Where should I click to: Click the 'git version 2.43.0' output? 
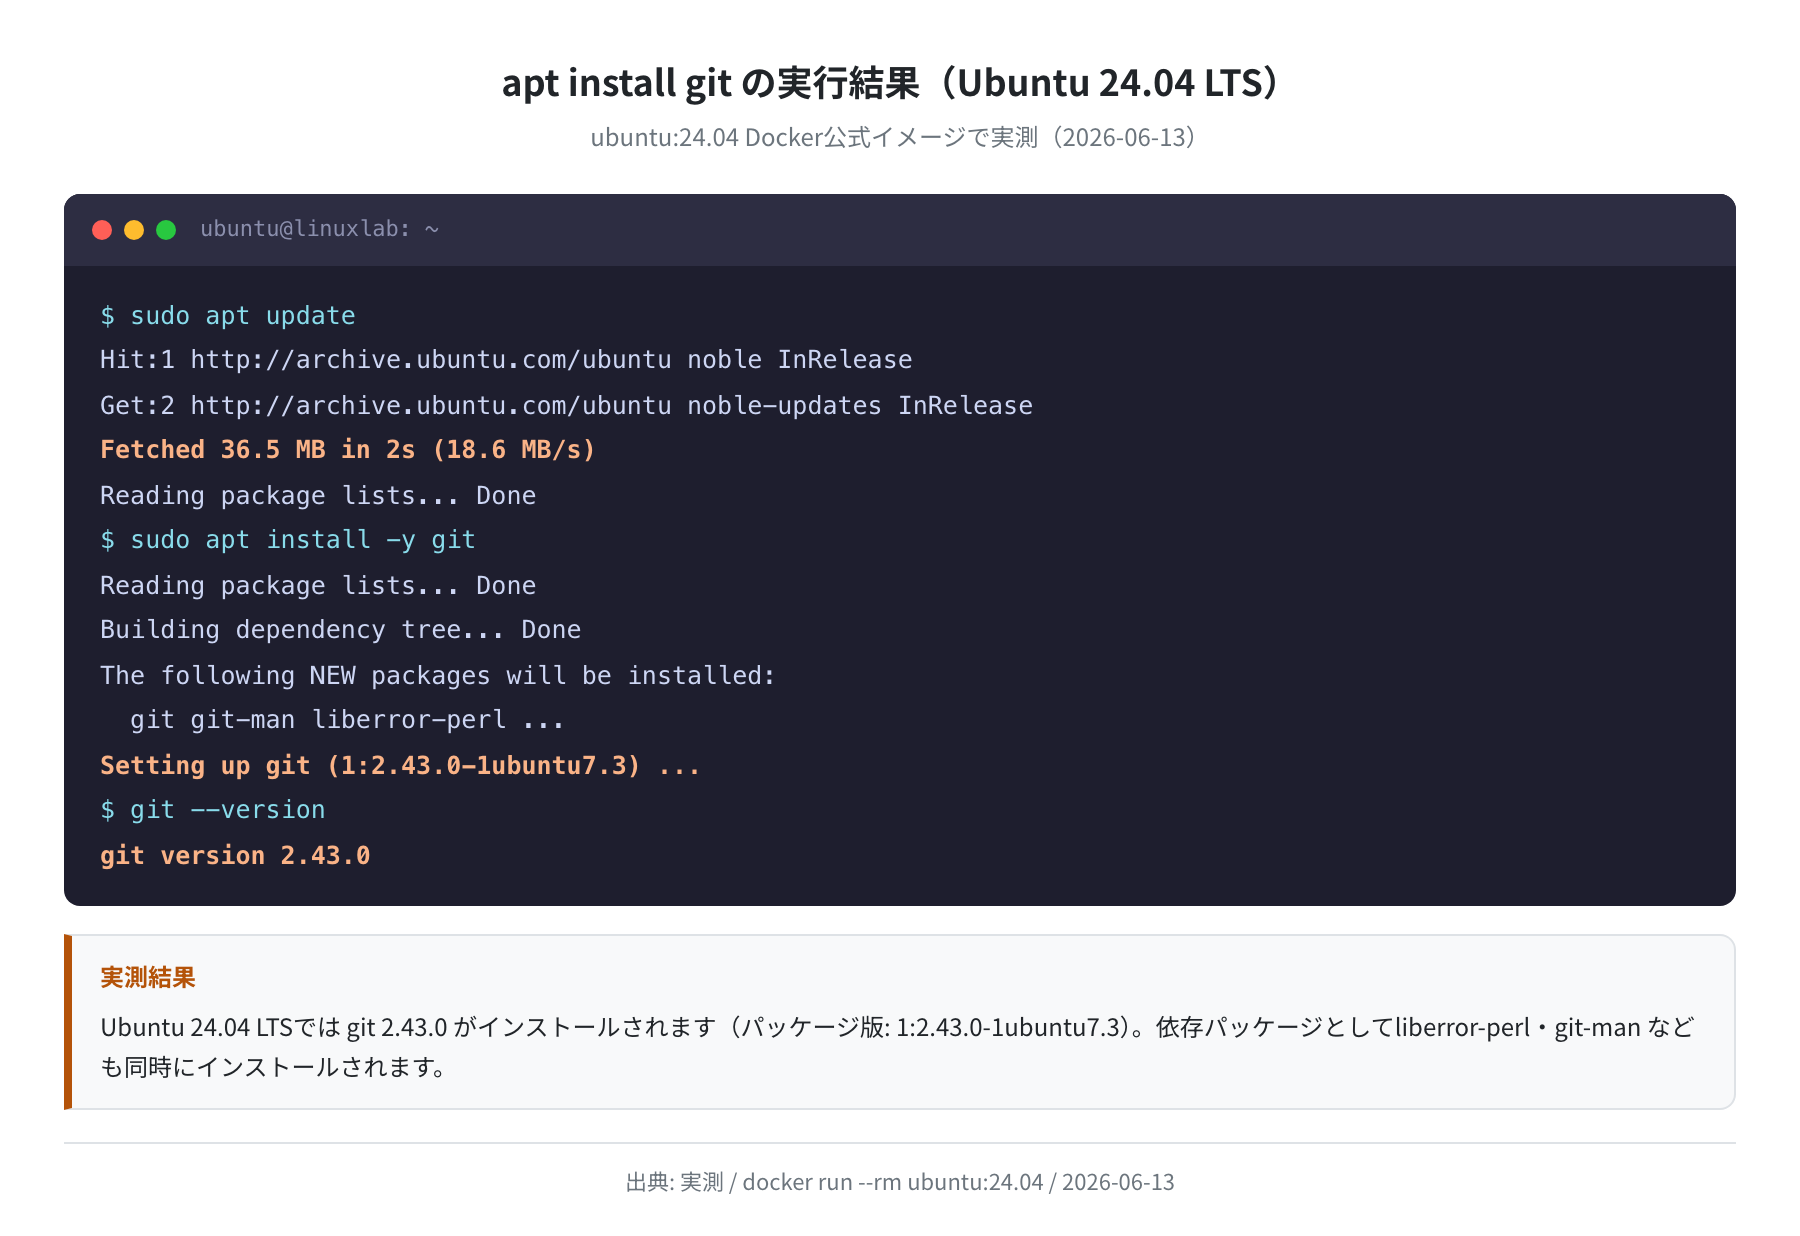pos(235,856)
